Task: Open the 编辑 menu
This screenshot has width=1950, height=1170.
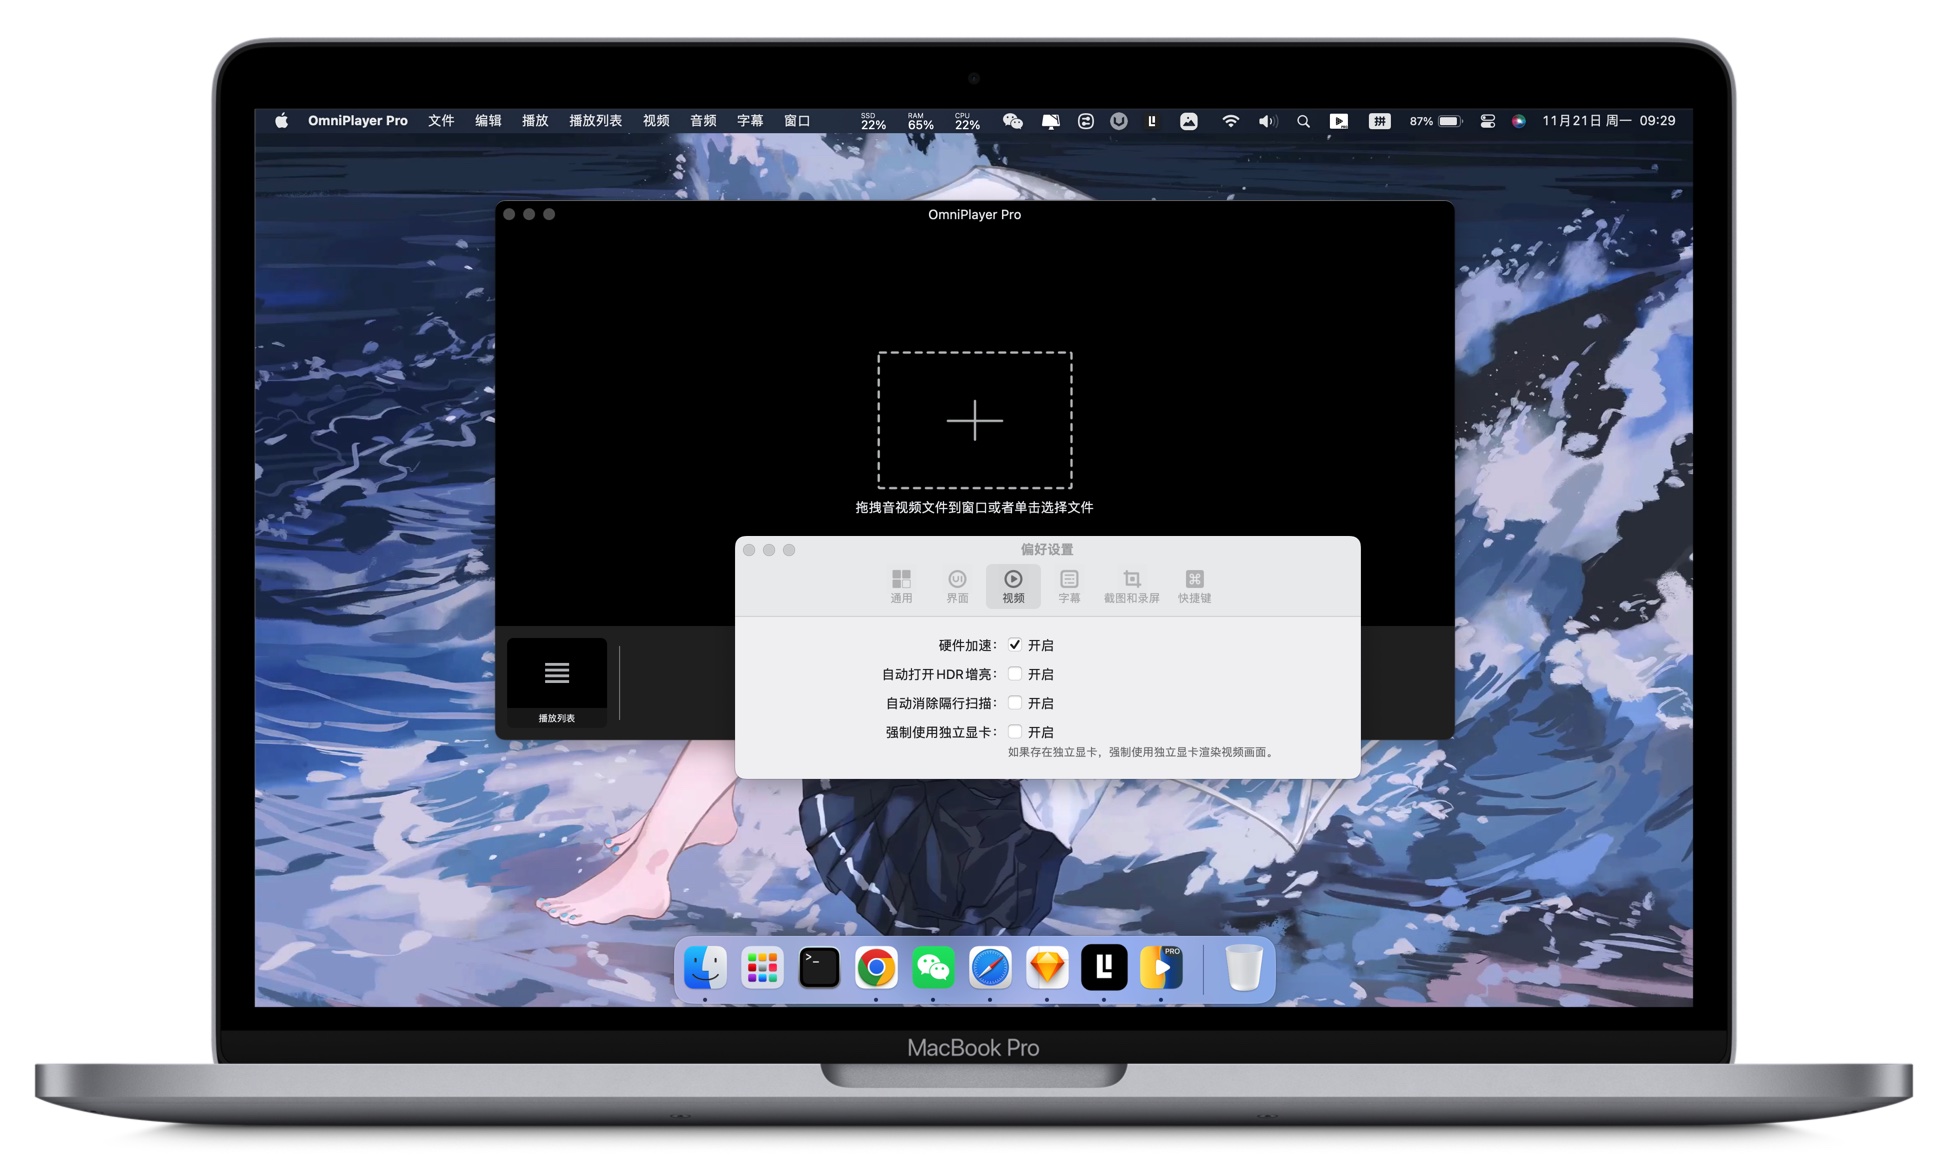Action: pyautogui.click(x=488, y=121)
